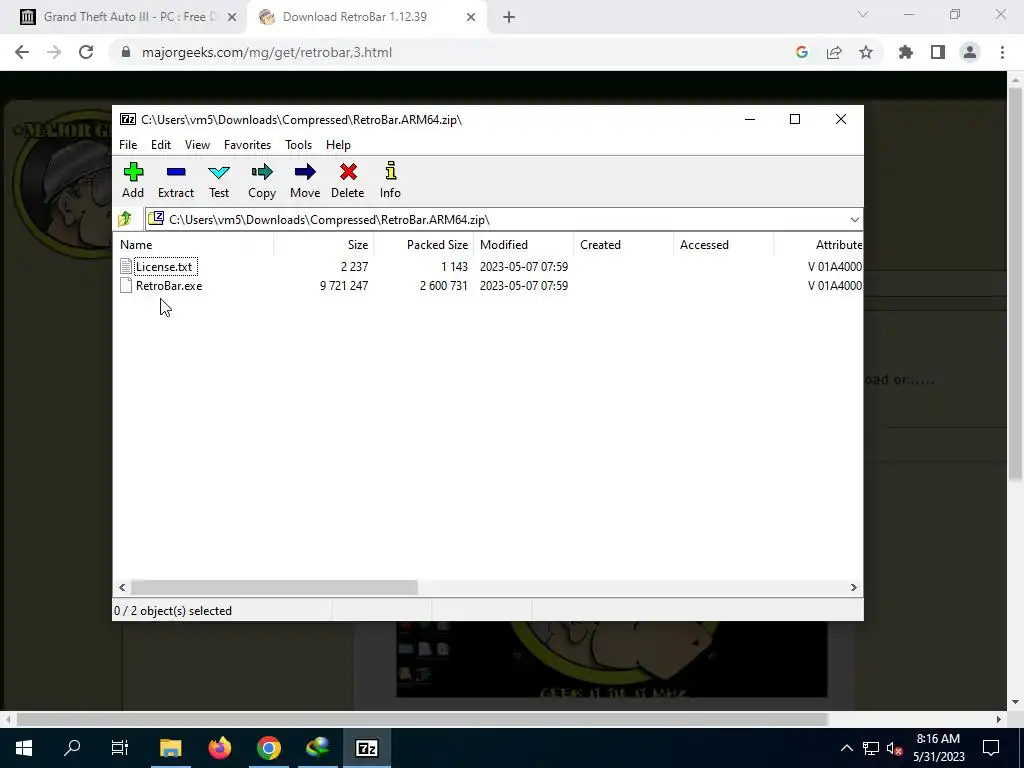
Task: Open Internet Download Manager taskbar icon
Action: pyautogui.click(x=317, y=748)
